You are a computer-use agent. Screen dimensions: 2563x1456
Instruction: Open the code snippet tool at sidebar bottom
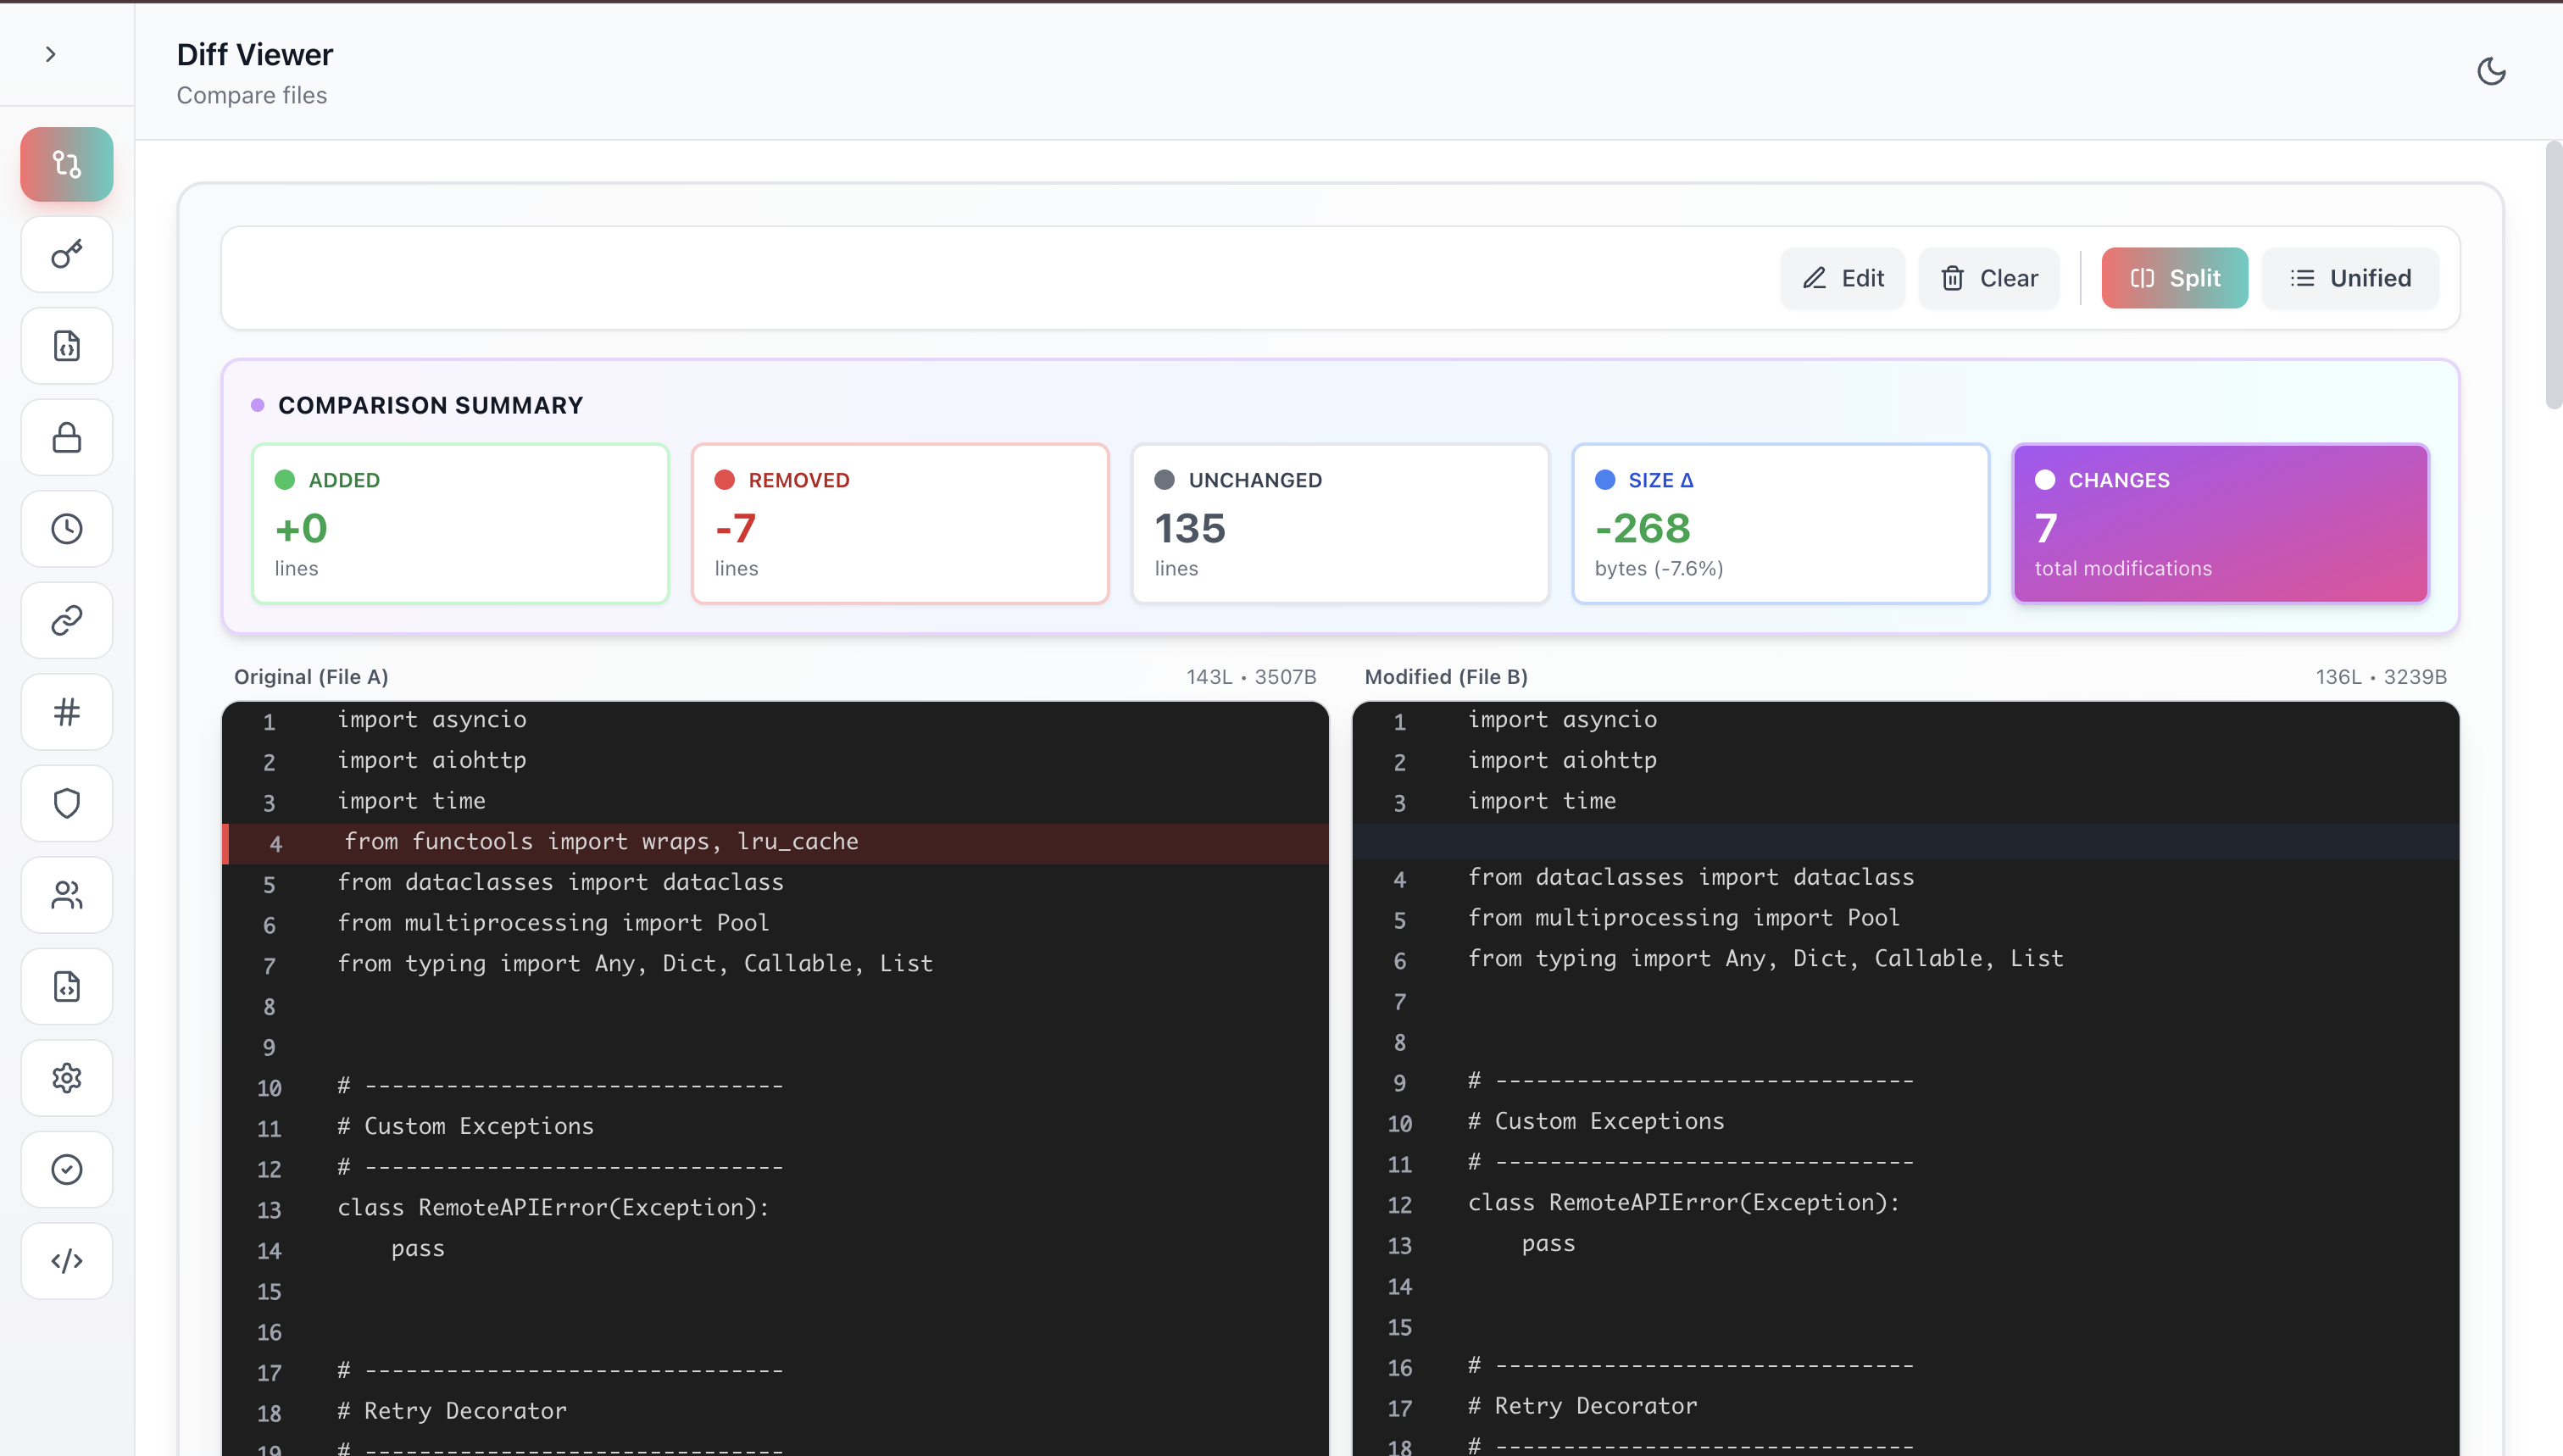[66, 1260]
